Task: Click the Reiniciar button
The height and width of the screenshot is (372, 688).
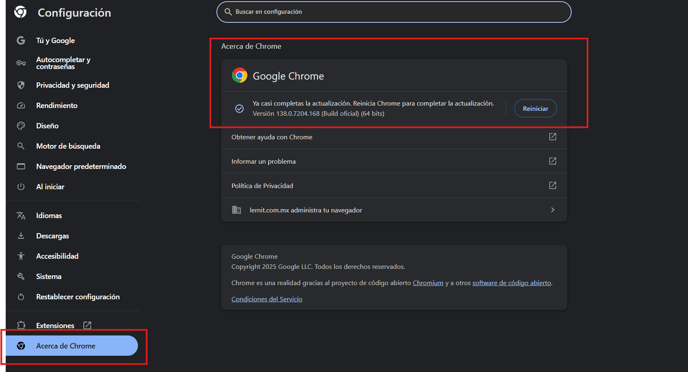Action: tap(535, 108)
